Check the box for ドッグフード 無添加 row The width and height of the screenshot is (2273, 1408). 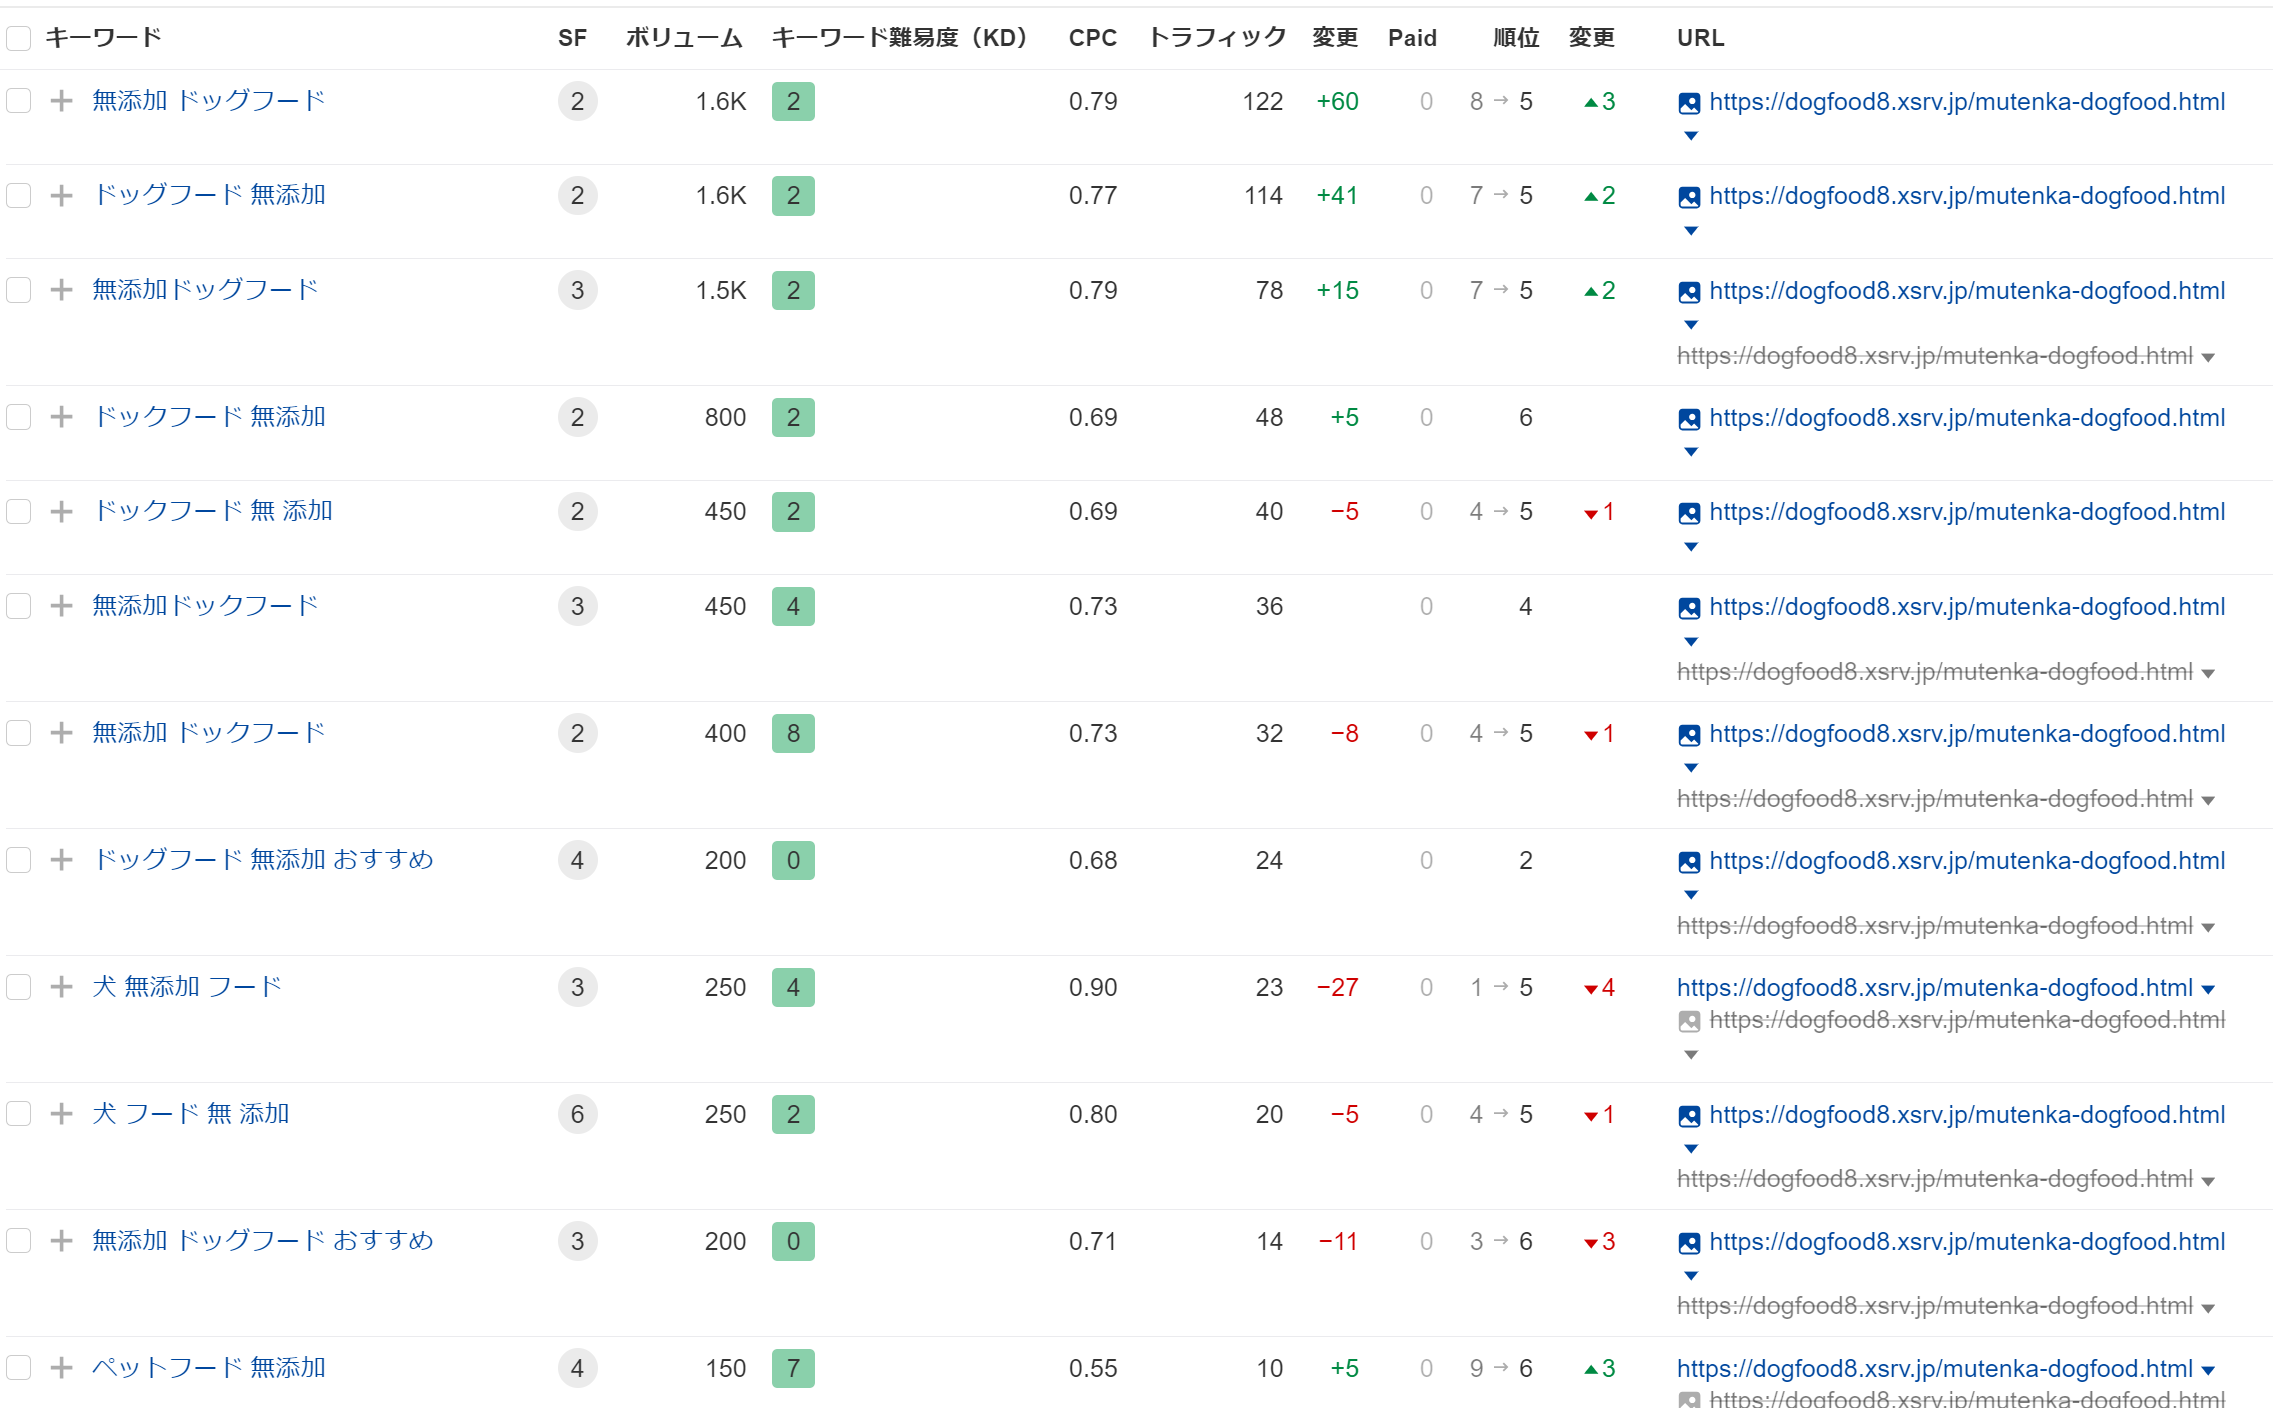coord(19,195)
